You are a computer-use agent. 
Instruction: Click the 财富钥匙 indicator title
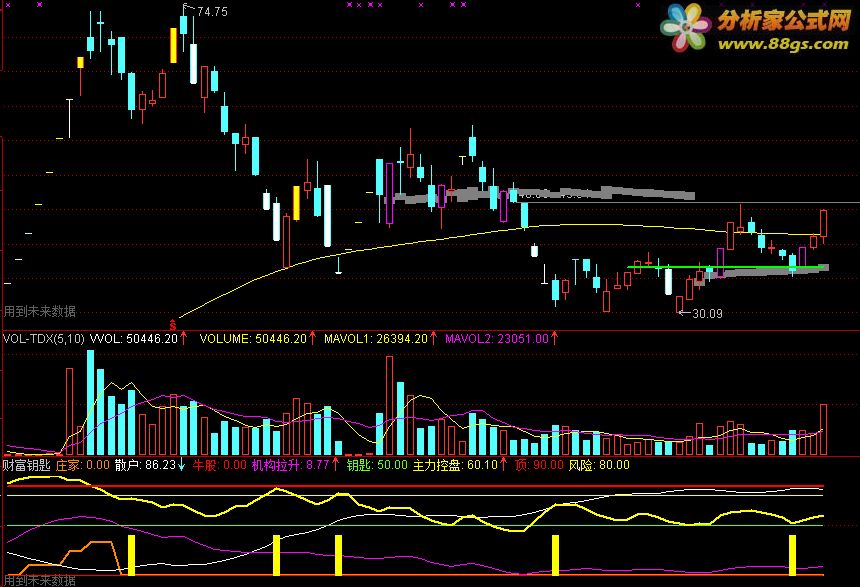coord(26,465)
